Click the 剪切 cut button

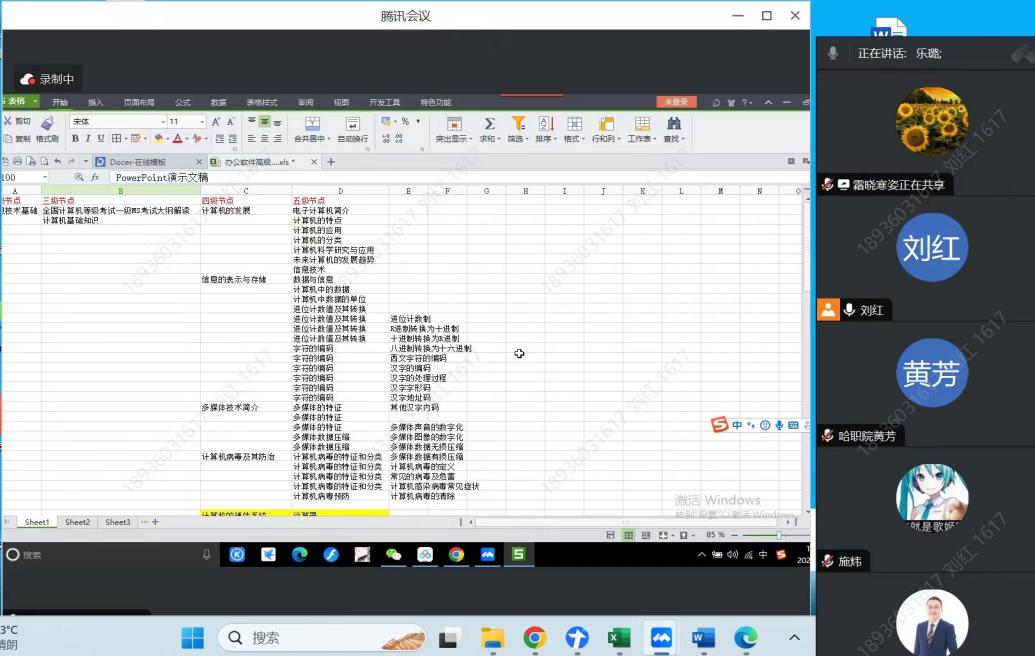tap(17, 122)
